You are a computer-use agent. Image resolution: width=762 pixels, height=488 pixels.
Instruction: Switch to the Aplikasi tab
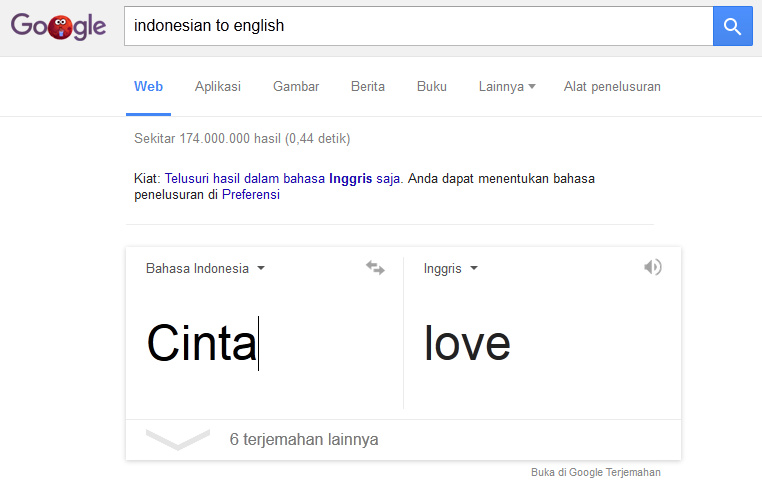(x=218, y=87)
